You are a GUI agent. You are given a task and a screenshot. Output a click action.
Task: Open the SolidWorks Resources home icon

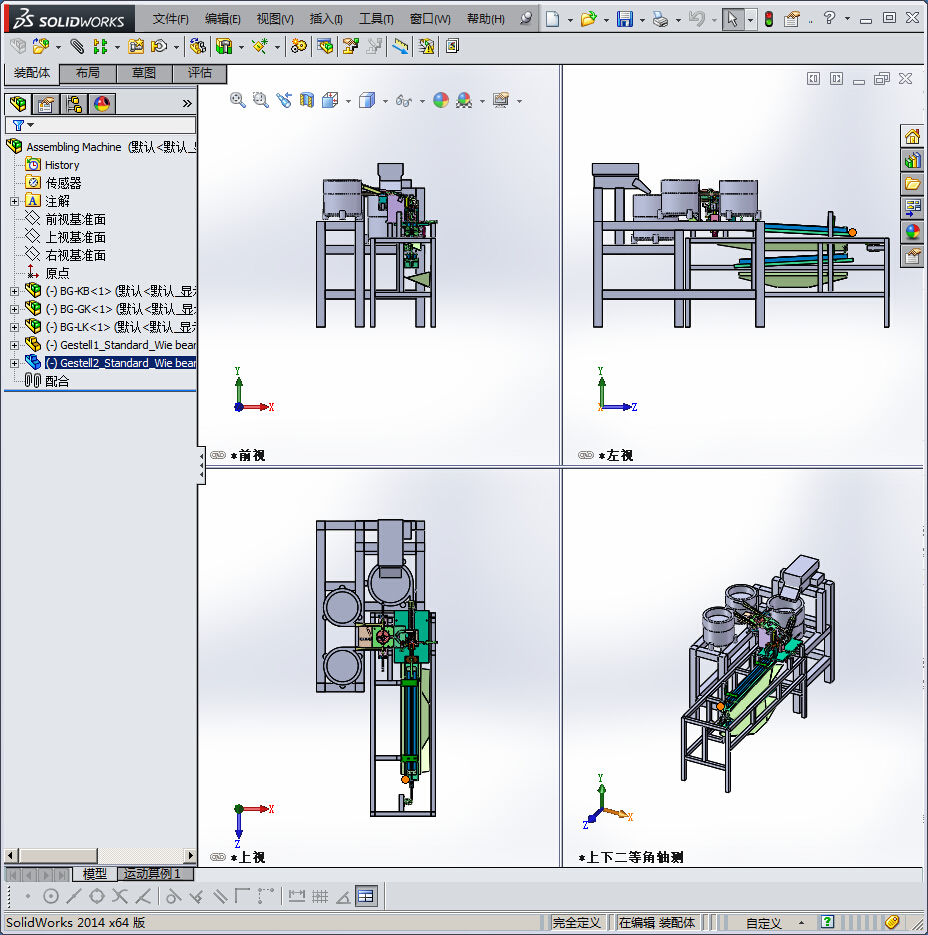pos(912,137)
